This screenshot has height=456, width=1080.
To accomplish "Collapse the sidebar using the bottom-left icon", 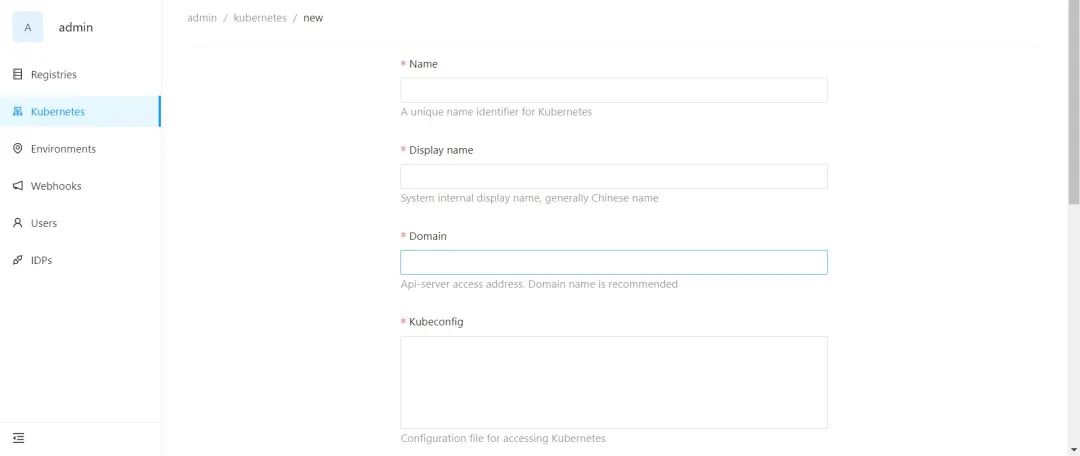I will [x=18, y=438].
